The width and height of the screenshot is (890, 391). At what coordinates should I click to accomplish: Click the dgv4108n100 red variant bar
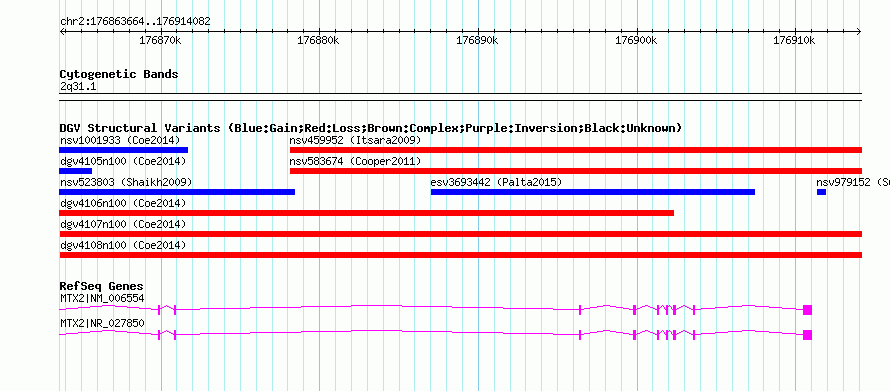461,255
